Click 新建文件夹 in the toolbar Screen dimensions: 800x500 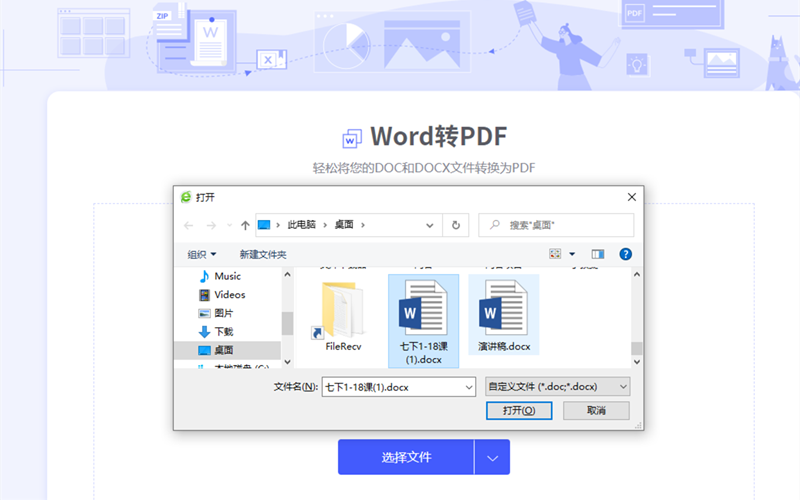(x=263, y=255)
